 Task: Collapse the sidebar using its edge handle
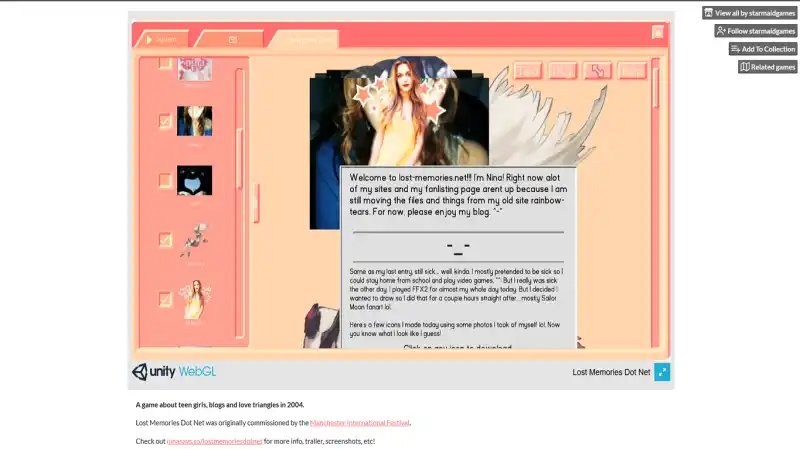click(256, 203)
